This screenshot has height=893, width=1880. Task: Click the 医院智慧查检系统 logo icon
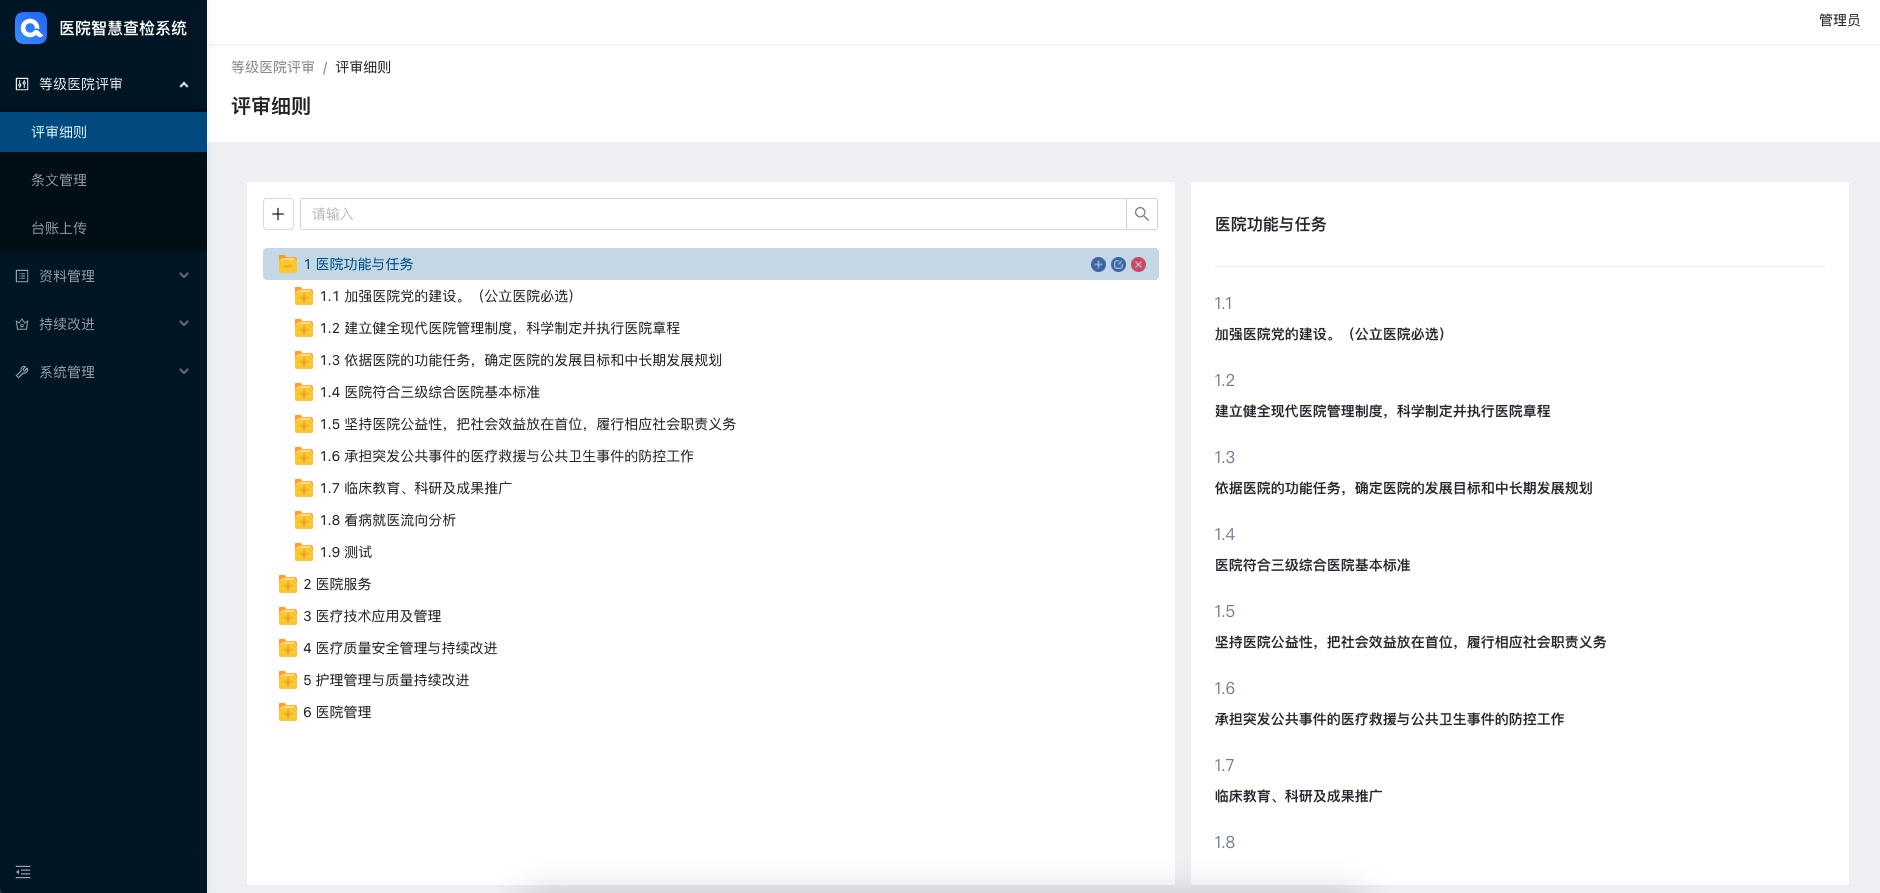pyautogui.click(x=31, y=28)
